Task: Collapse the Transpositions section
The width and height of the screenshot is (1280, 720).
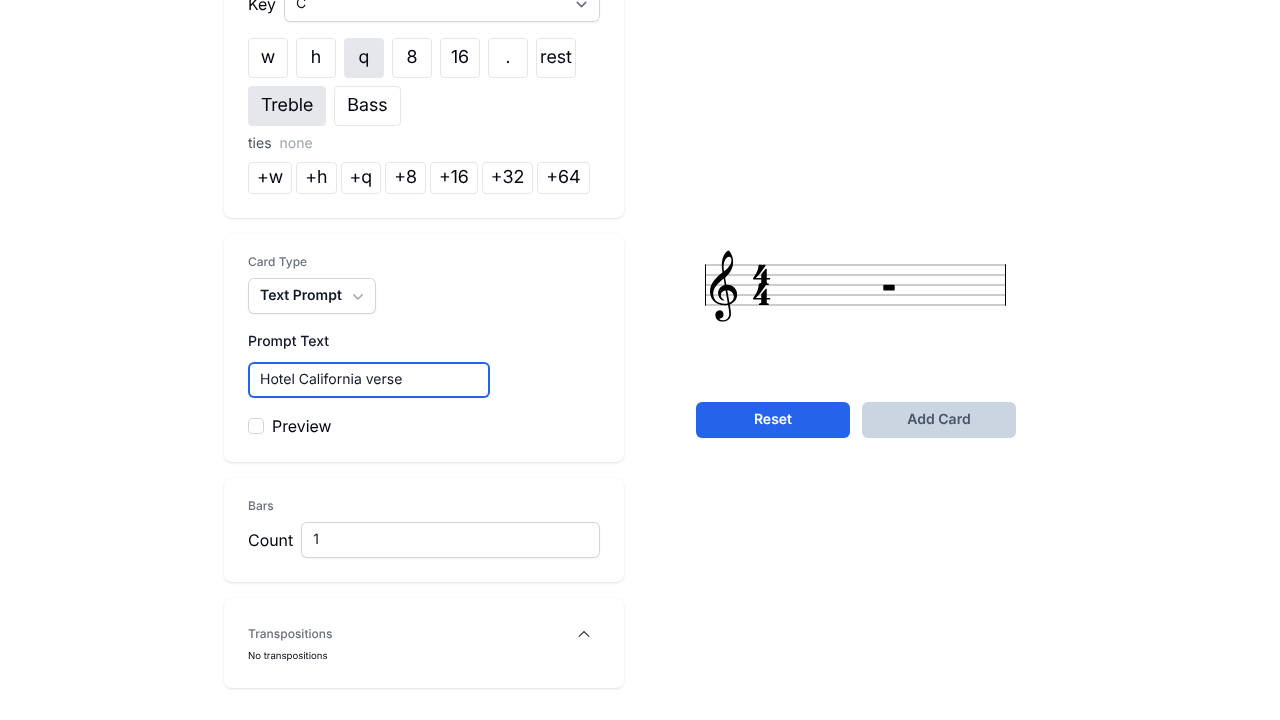Action: (584, 634)
